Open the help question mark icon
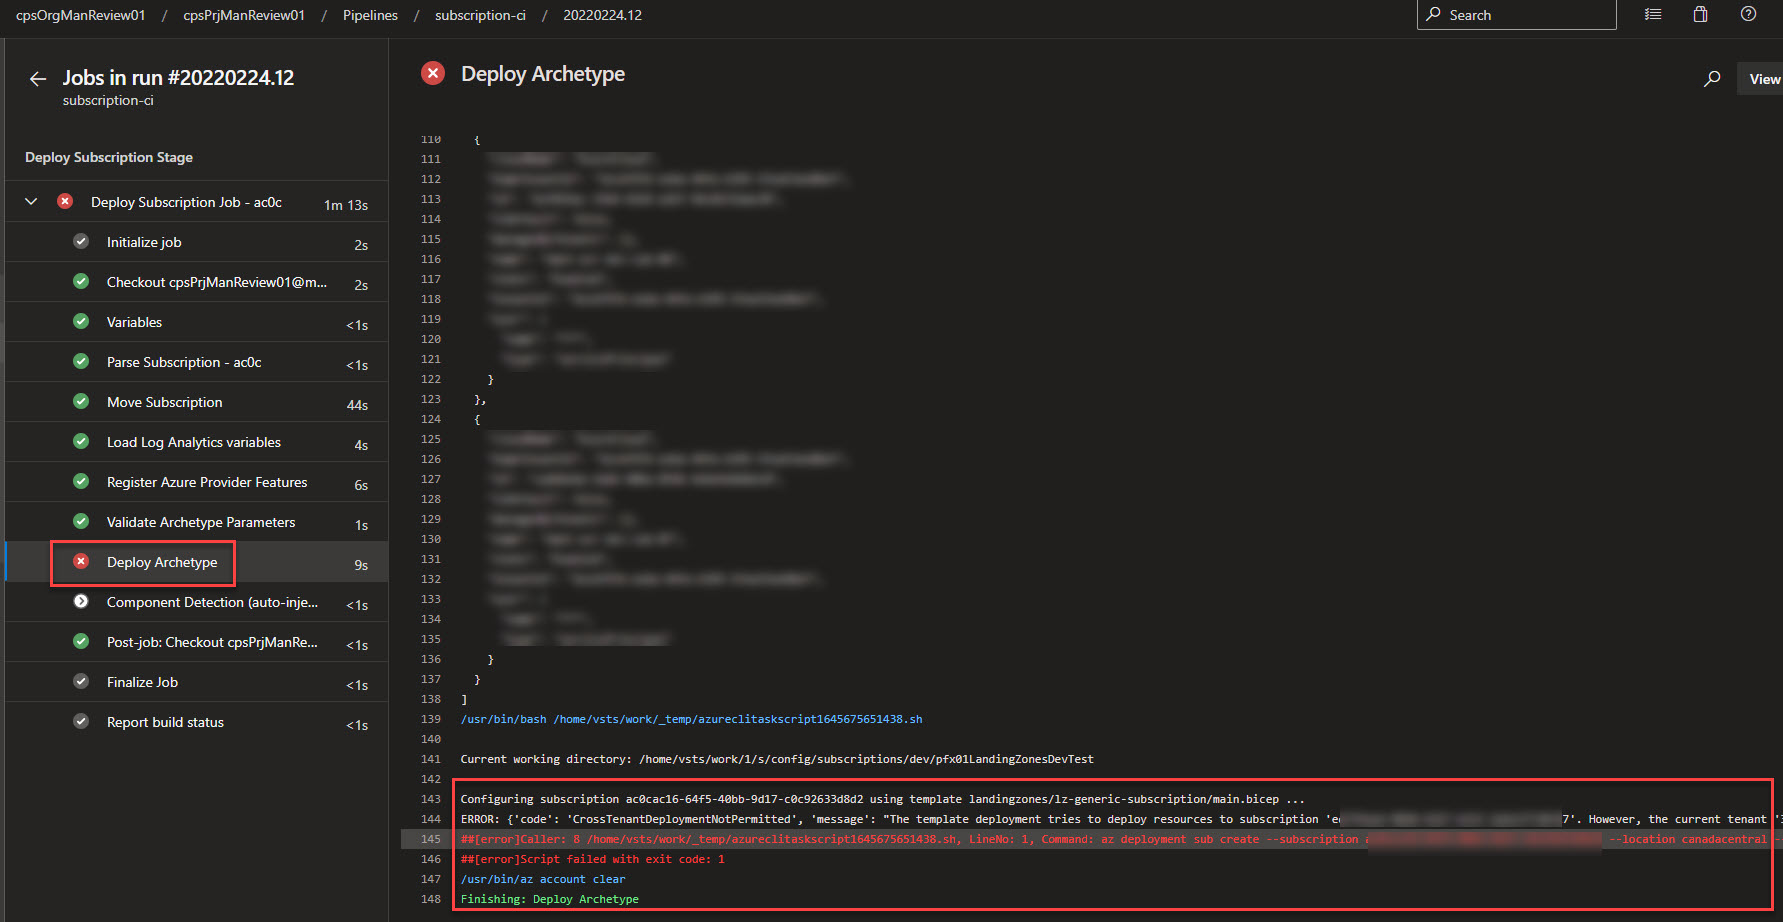Image resolution: width=1783 pixels, height=922 pixels. [x=1748, y=14]
